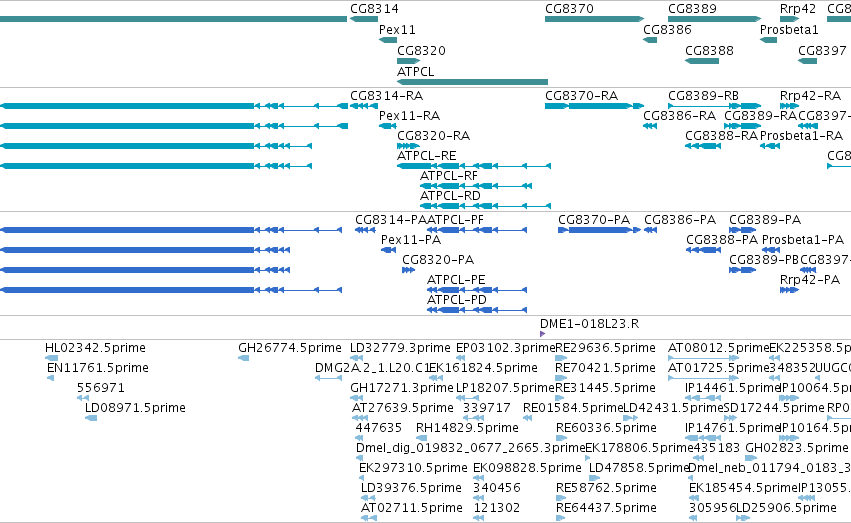
Task: Select the CG8314 gene label
Action: coord(374,9)
